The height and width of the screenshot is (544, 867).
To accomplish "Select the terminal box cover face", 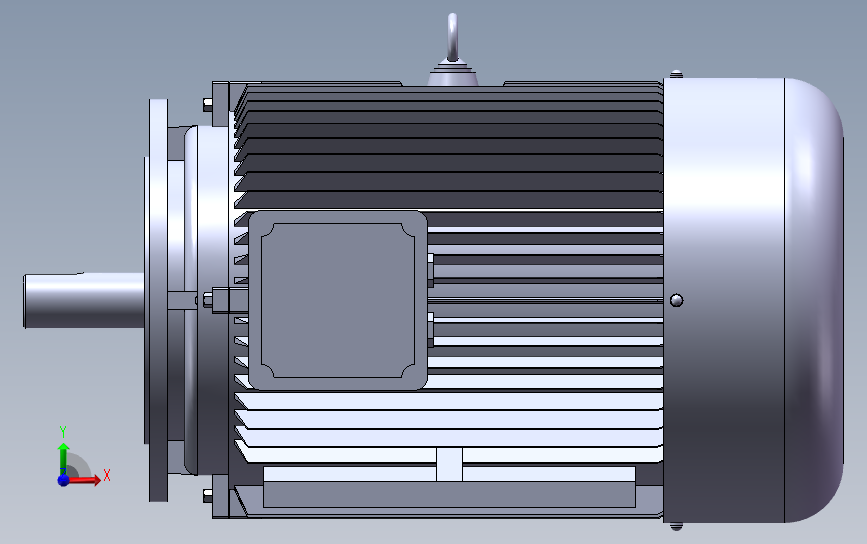I will click(338, 300).
